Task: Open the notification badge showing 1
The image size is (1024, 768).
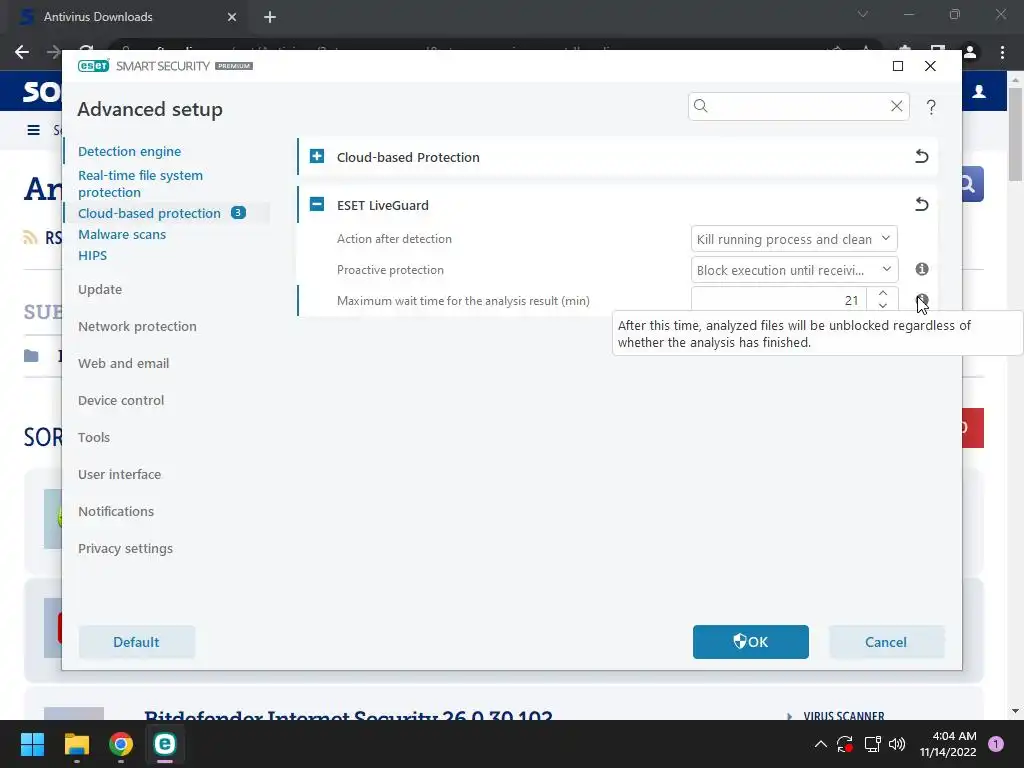Action: pyautogui.click(x=996, y=744)
